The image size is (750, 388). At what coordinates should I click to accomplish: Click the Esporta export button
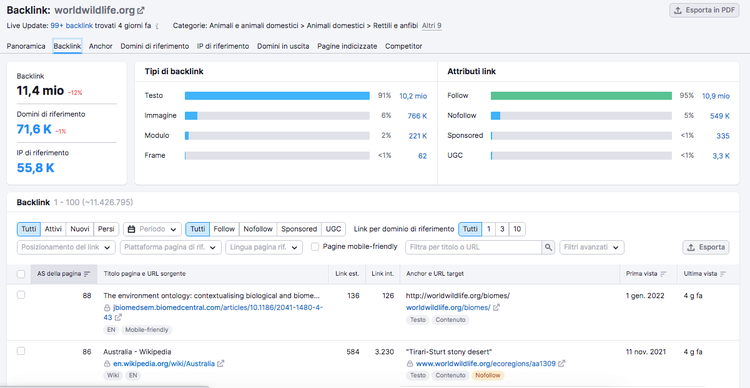(x=706, y=247)
